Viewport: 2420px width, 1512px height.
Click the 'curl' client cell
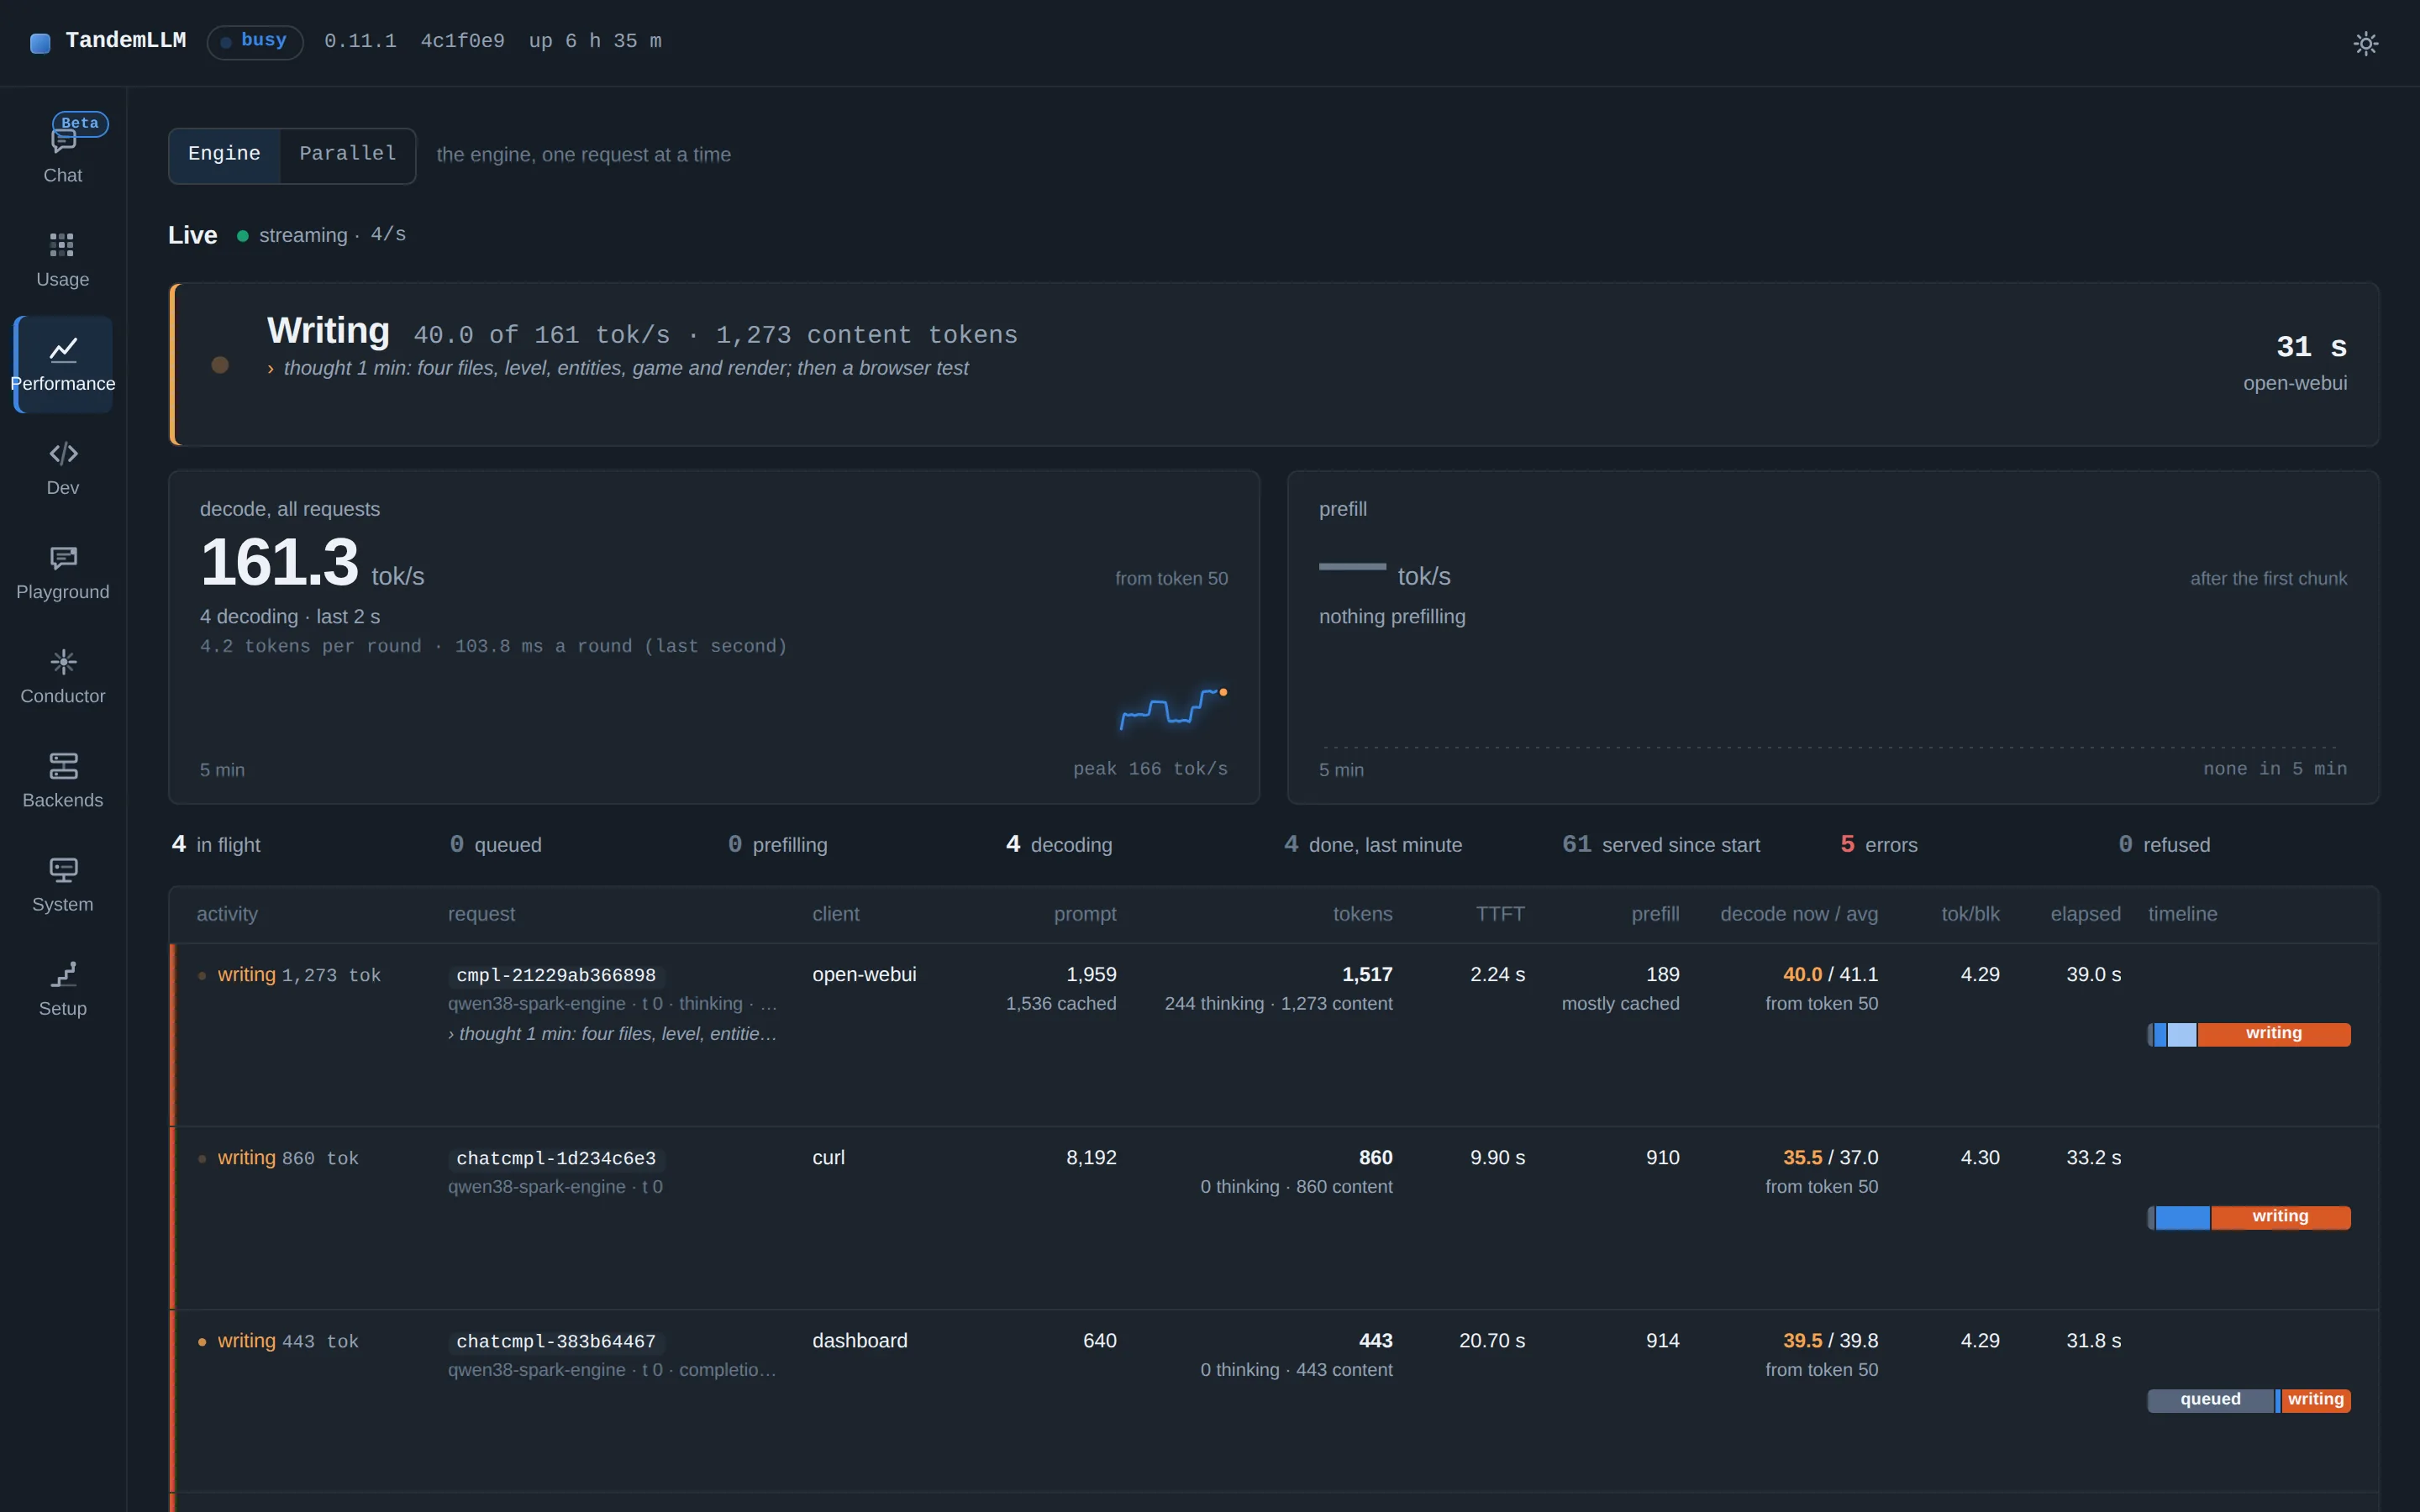click(828, 1158)
